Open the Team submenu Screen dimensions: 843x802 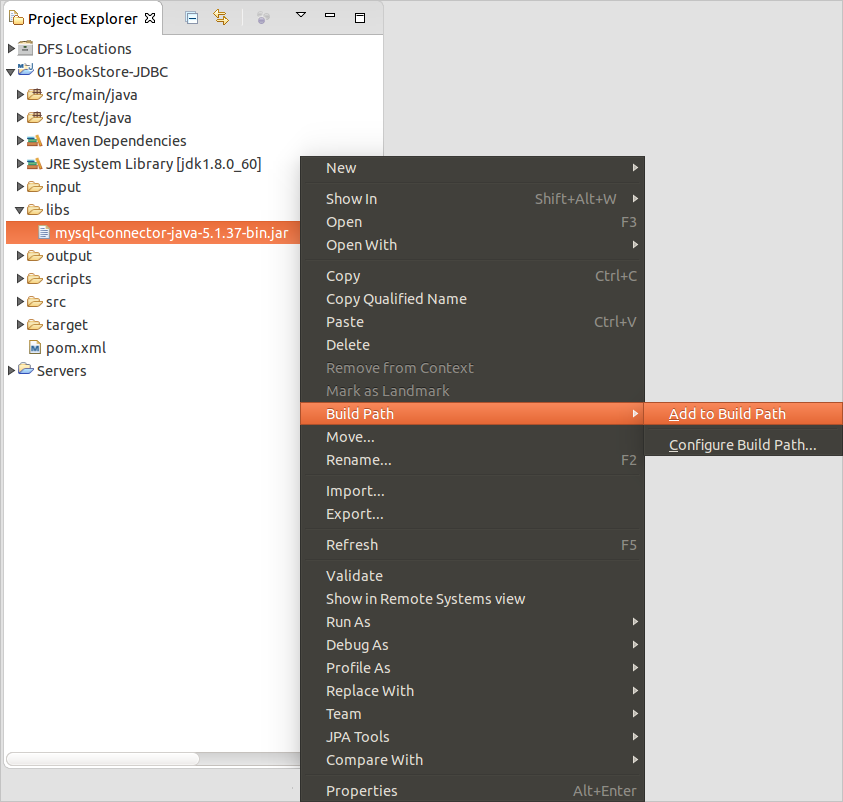(473, 714)
